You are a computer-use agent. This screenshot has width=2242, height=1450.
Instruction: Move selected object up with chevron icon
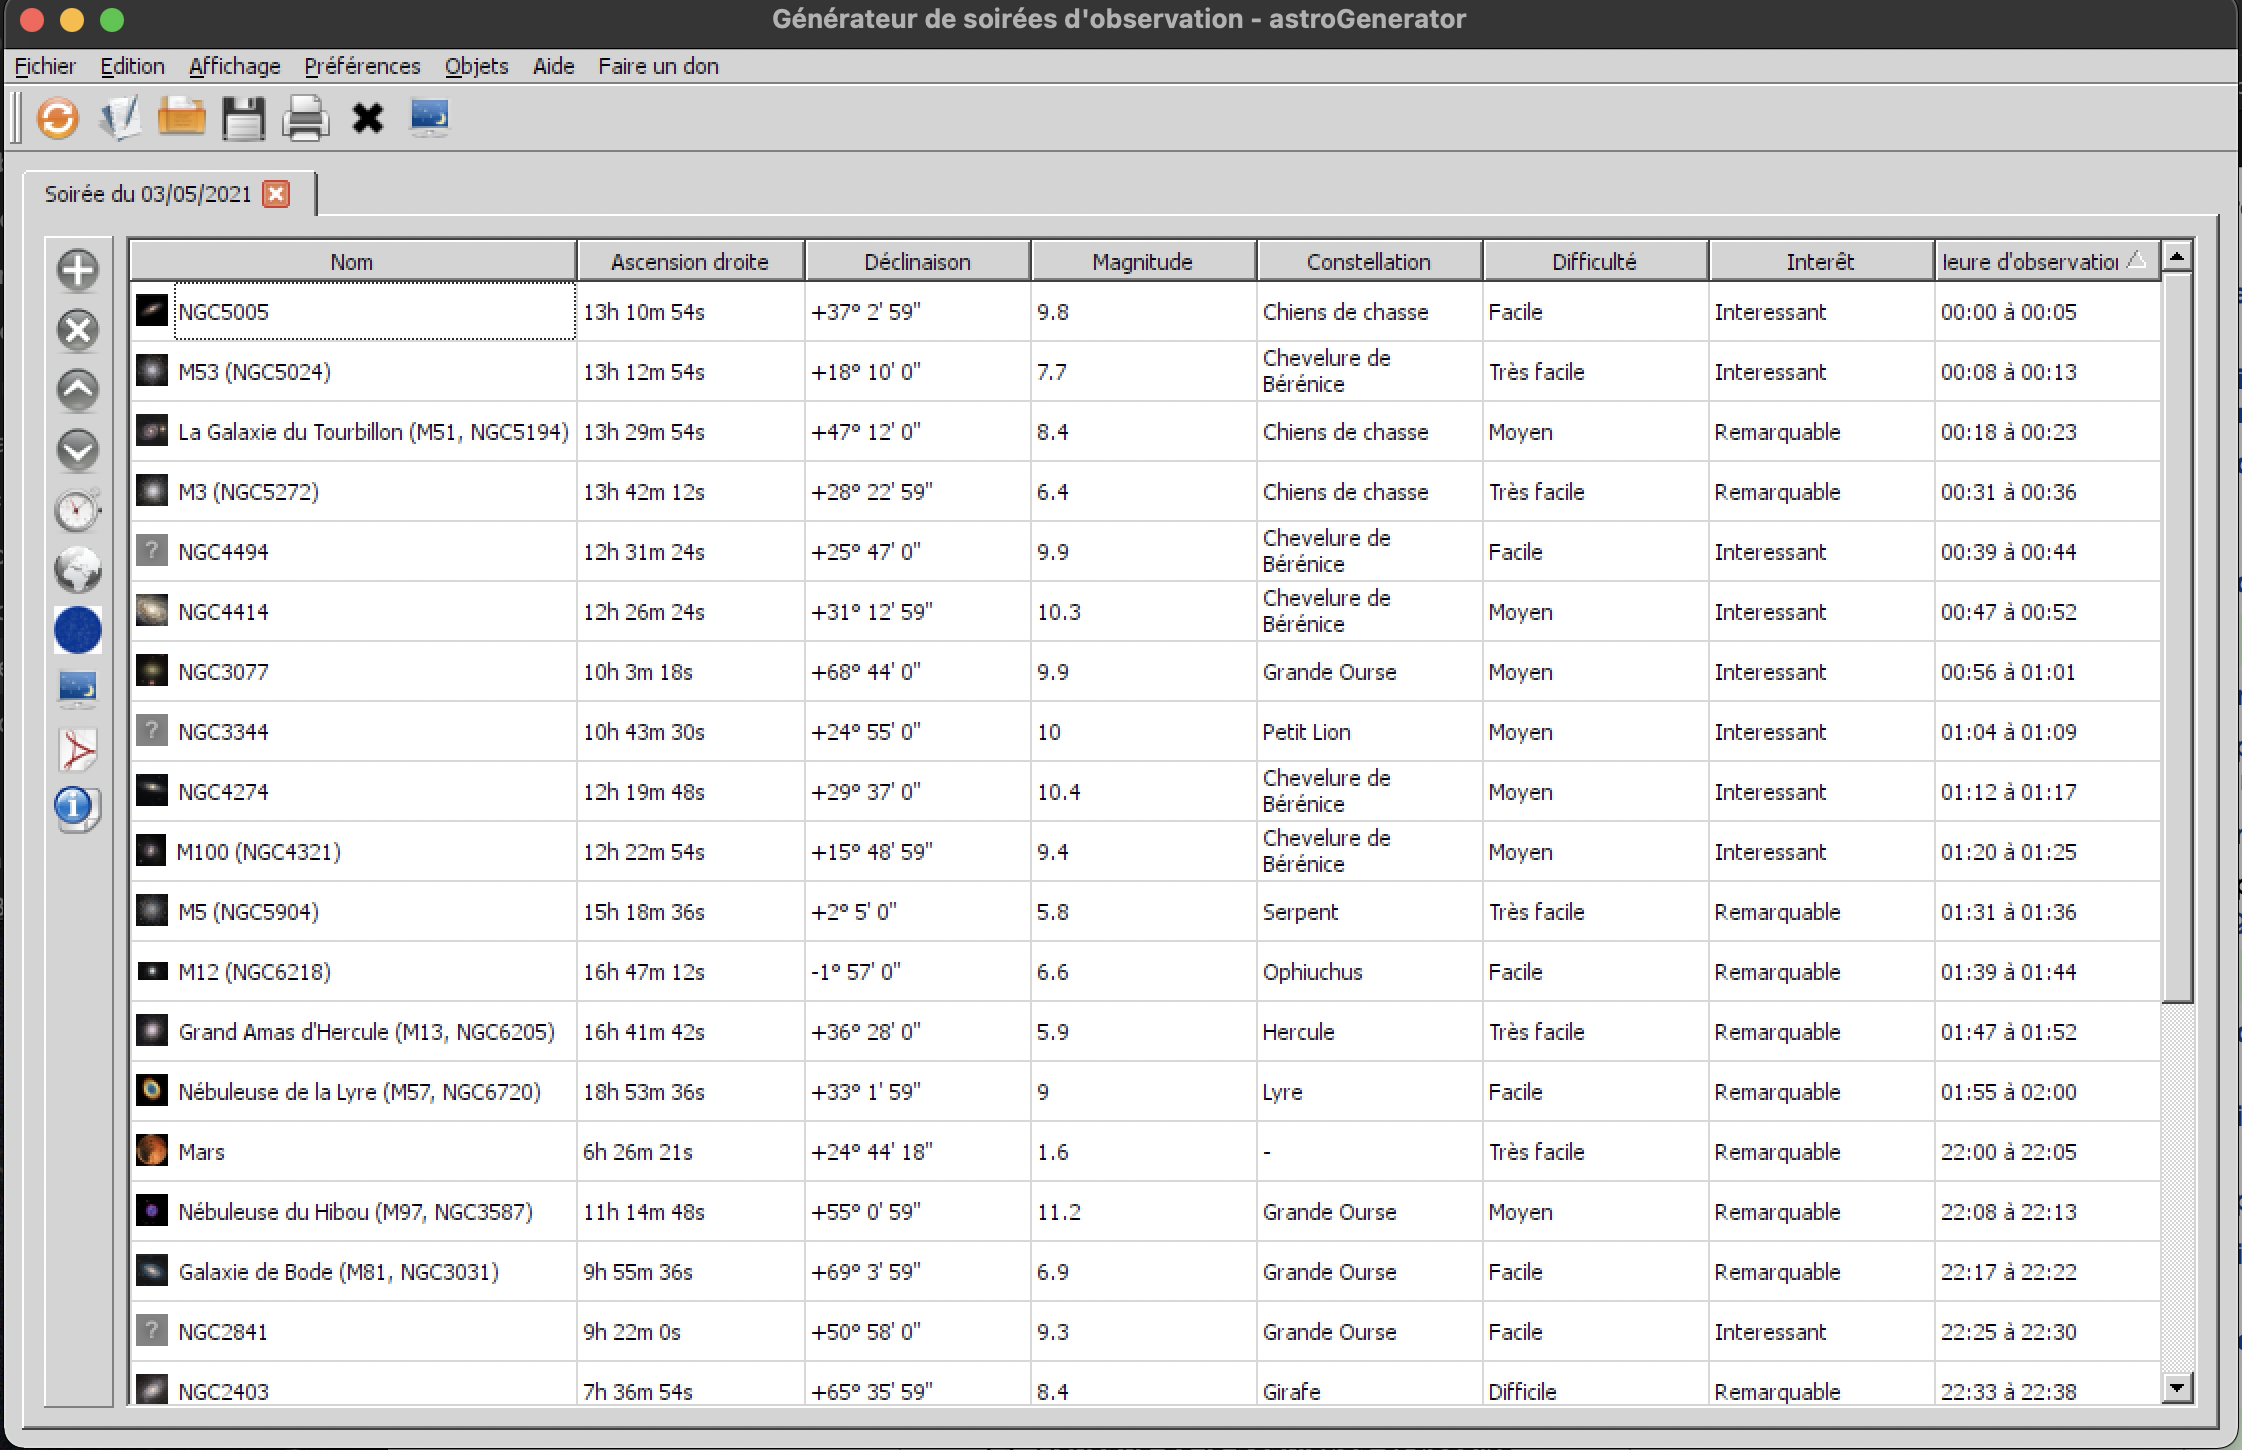tap(78, 390)
